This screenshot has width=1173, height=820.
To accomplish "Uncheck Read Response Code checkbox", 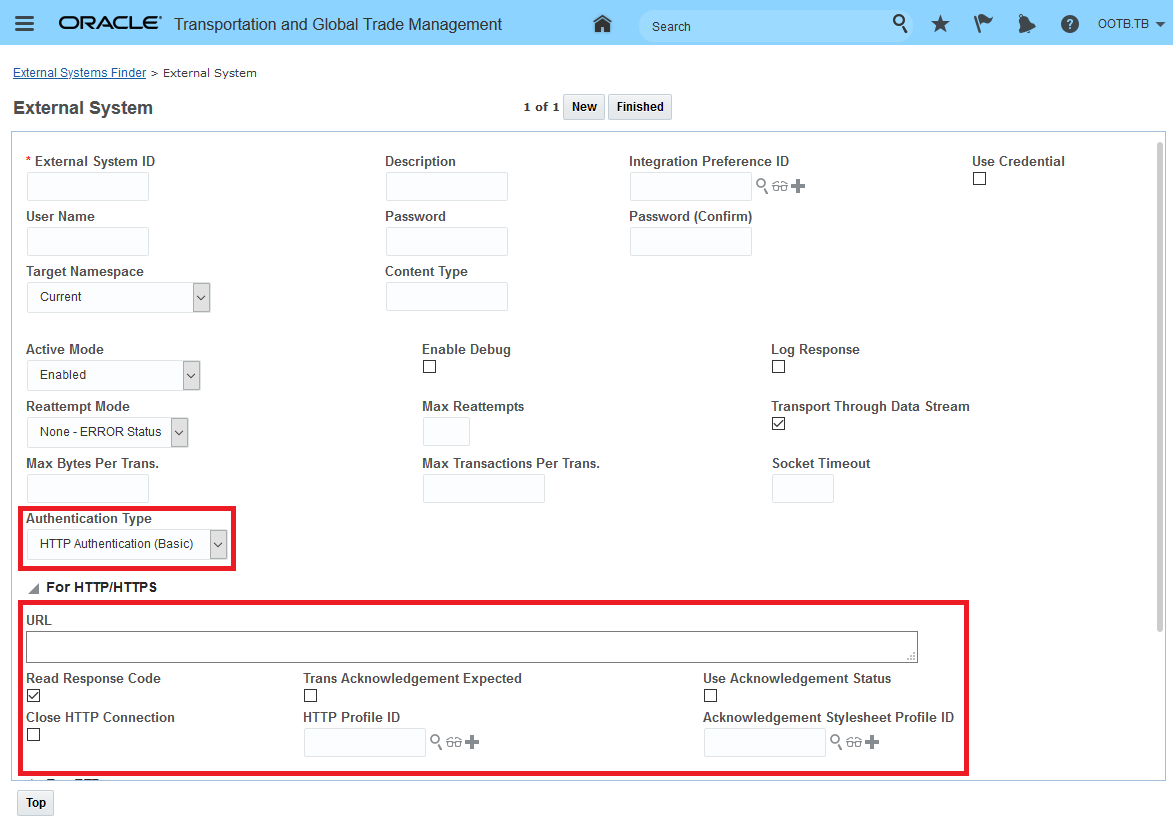I will pyautogui.click(x=34, y=696).
